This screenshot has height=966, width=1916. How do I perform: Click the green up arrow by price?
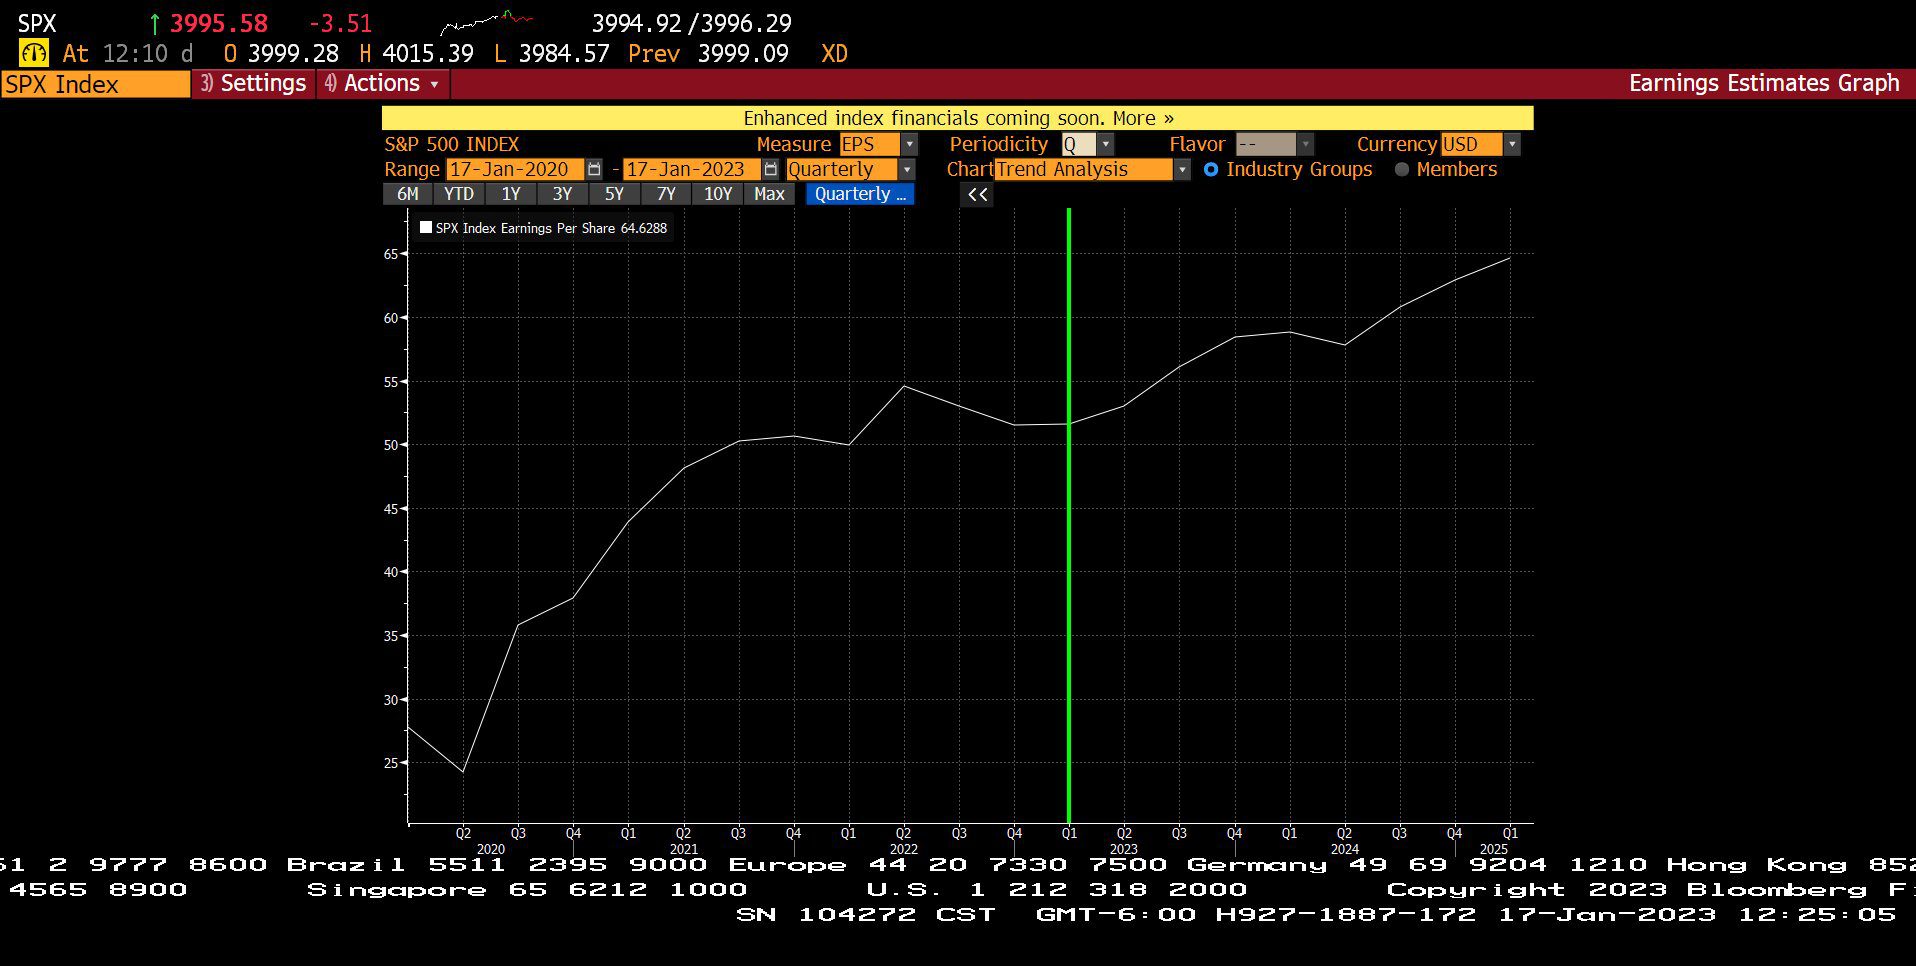click(154, 23)
